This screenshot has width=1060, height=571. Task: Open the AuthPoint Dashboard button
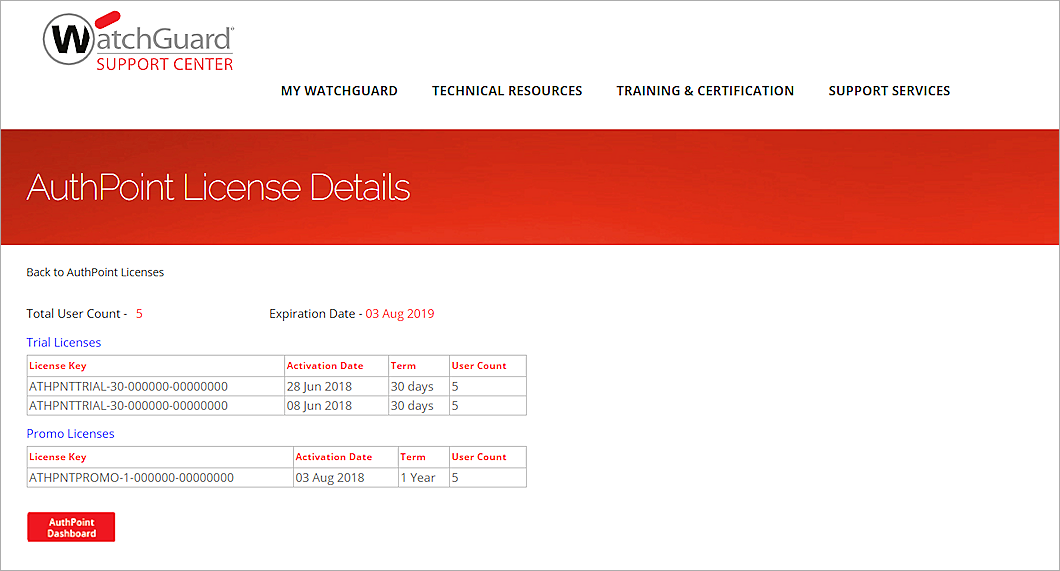(x=71, y=527)
